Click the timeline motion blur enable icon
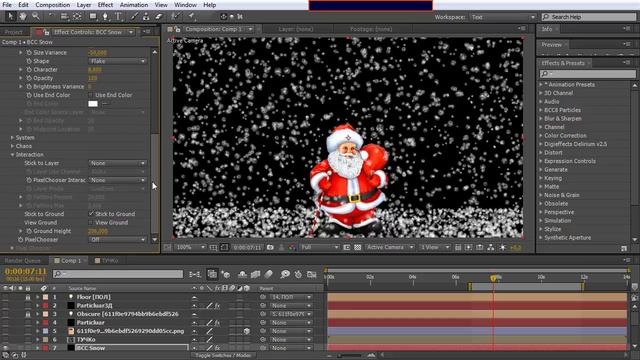 point(269,274)
